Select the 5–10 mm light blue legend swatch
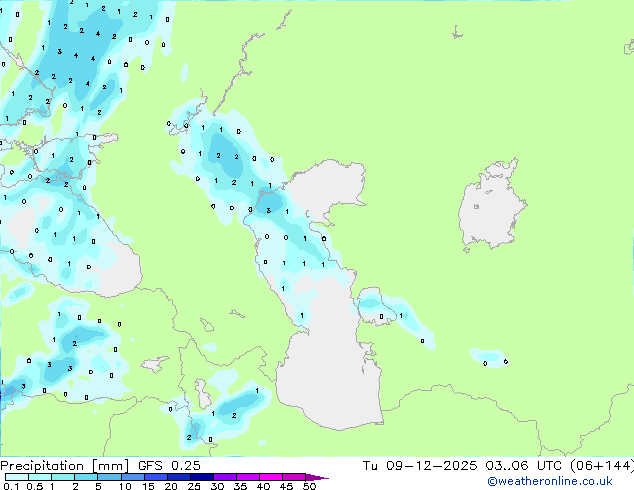The height and width of the screenshot is (490, 634). (x=109, y=477)
